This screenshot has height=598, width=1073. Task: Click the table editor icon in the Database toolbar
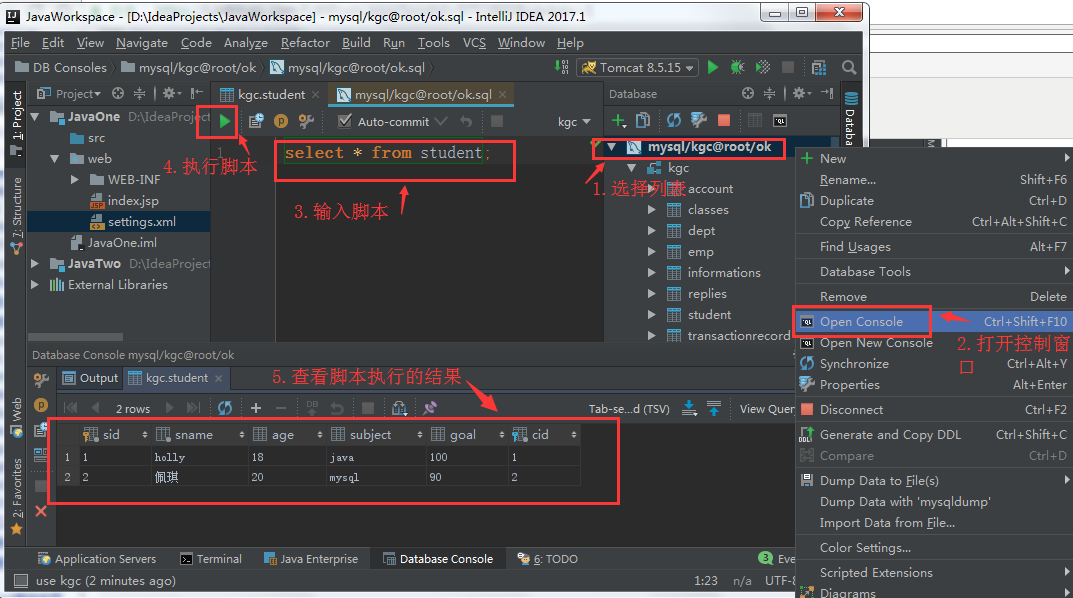(755, 120)
